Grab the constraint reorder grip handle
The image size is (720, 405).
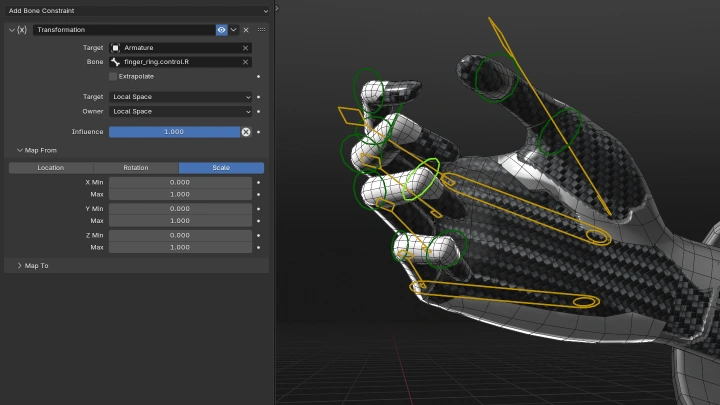[261, 30]
